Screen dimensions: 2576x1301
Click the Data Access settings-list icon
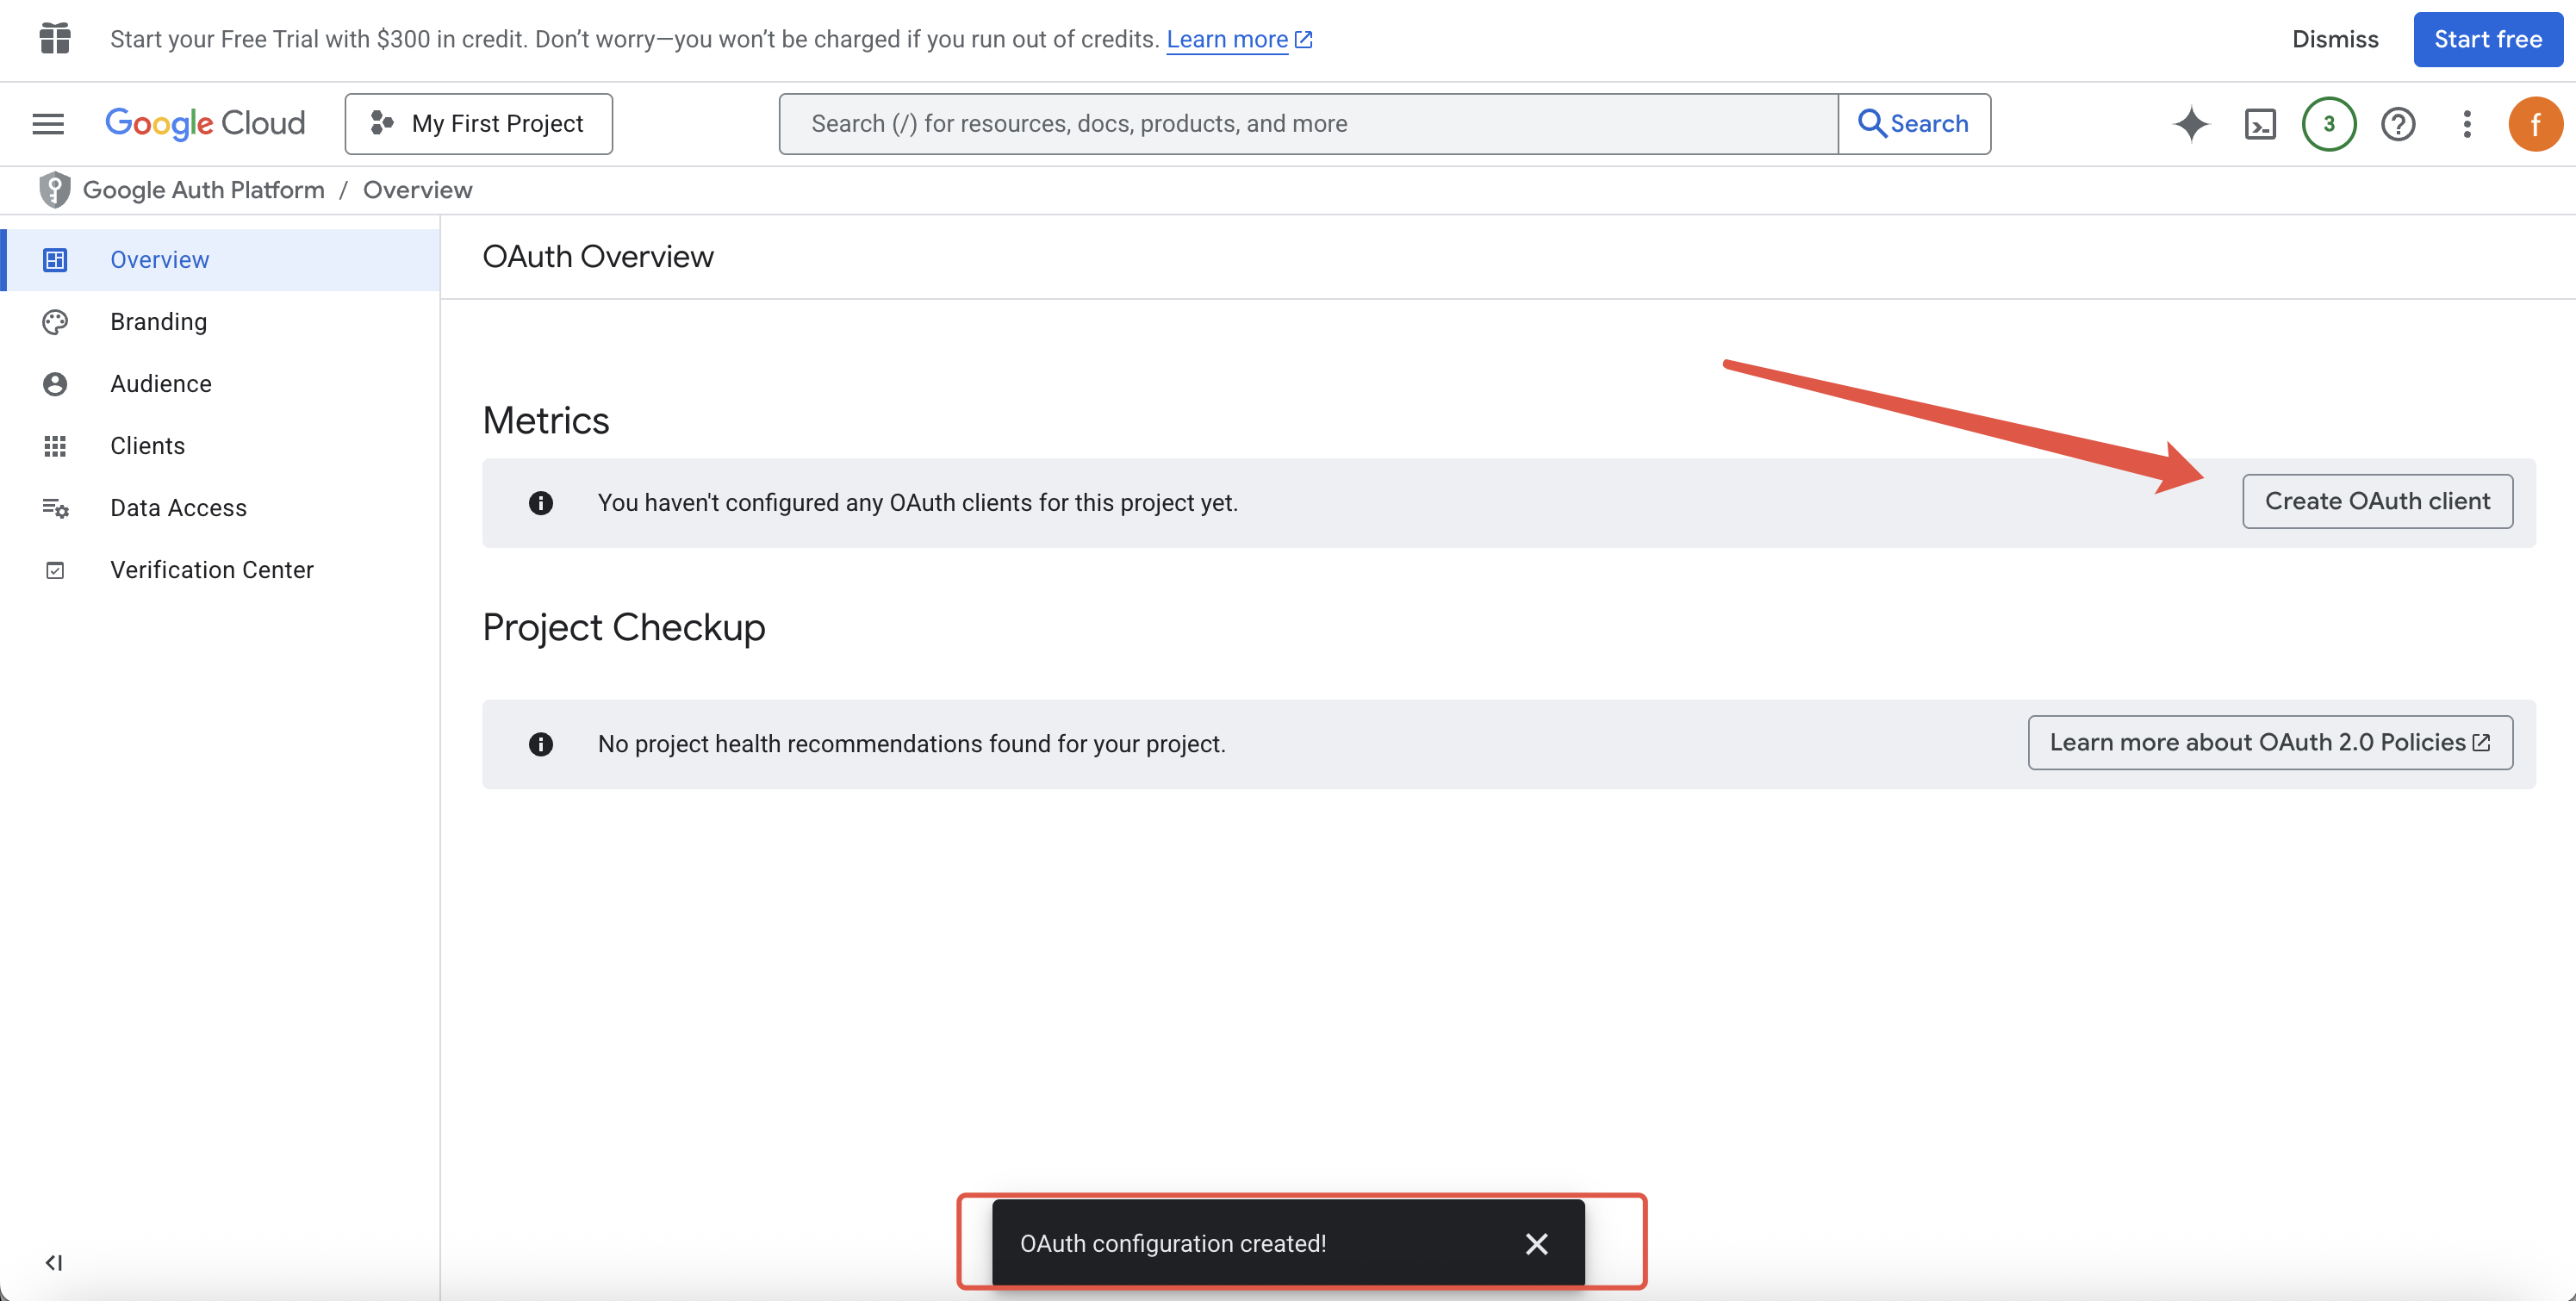[x=55, y=508]
